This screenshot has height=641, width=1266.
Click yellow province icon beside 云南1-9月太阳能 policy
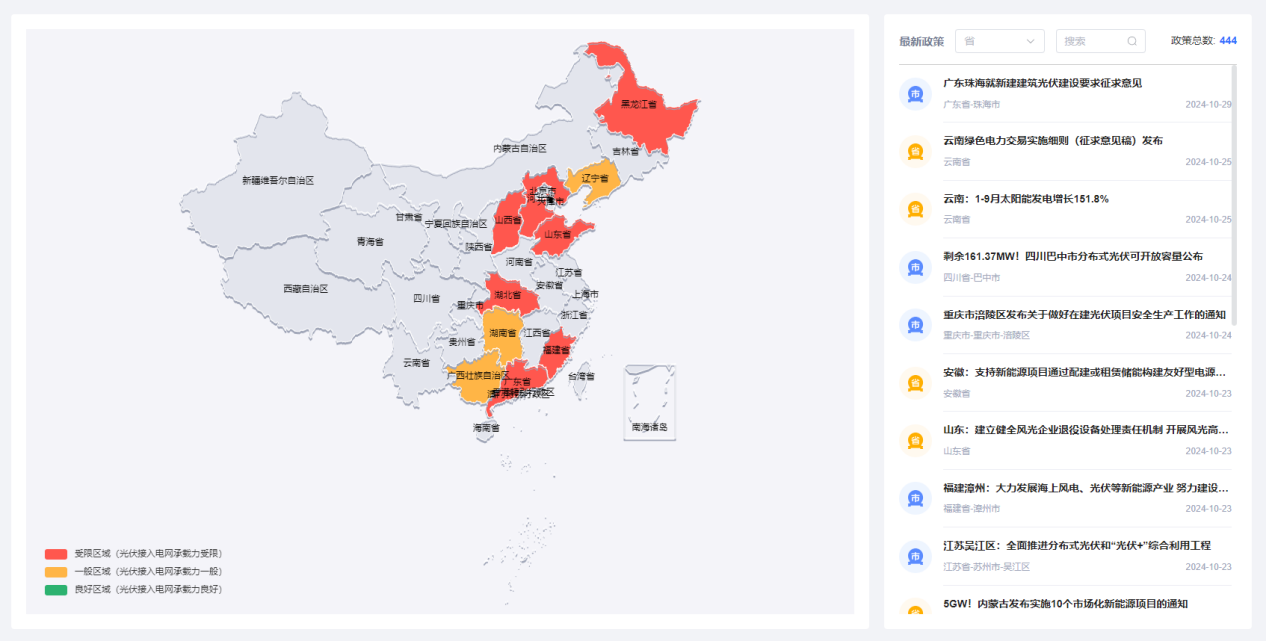click(x=915, y=209)
